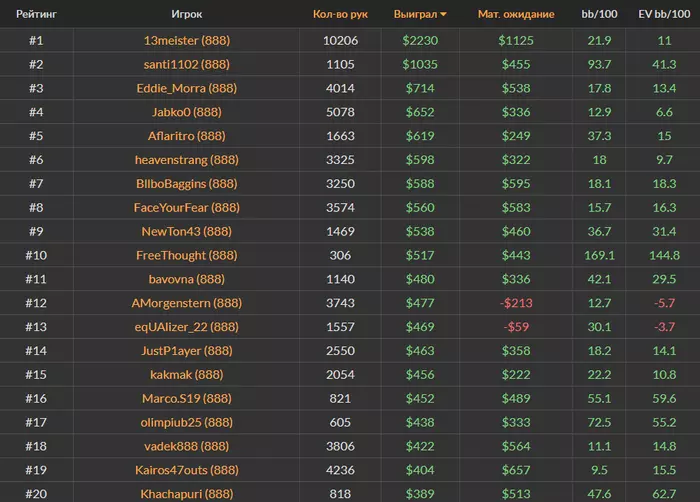Open player eqUAlizer_22 (888)
700x502 pixels.
pyautogui.click(x=187, y=327)
